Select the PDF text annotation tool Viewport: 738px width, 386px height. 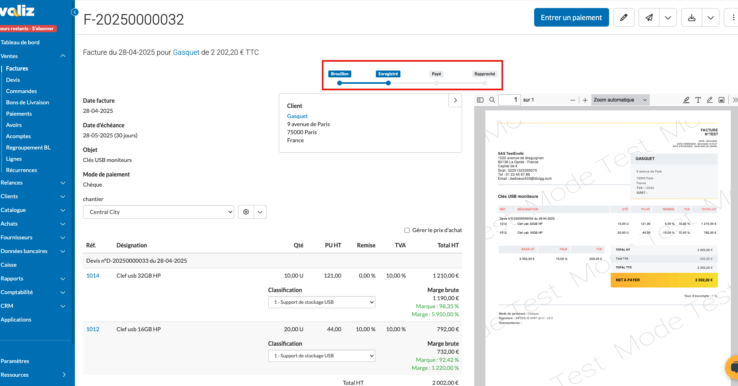[x=698, y=100]
